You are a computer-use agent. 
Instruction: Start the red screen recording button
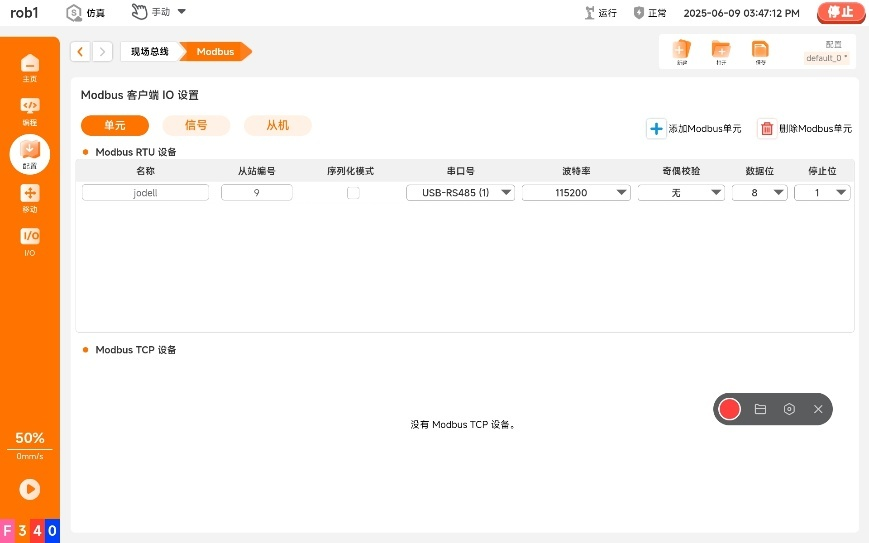[730, 409]
